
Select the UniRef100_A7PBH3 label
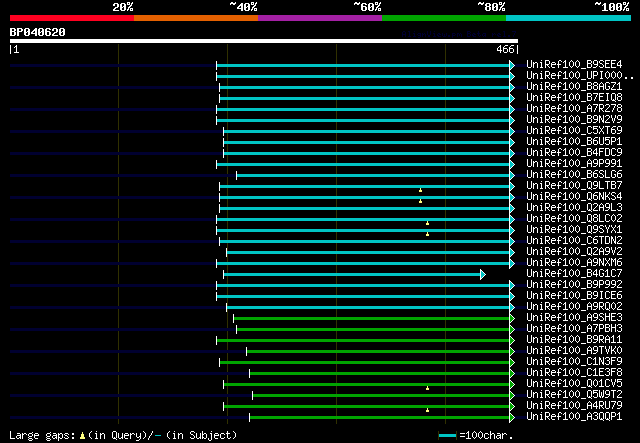[574, 329]
